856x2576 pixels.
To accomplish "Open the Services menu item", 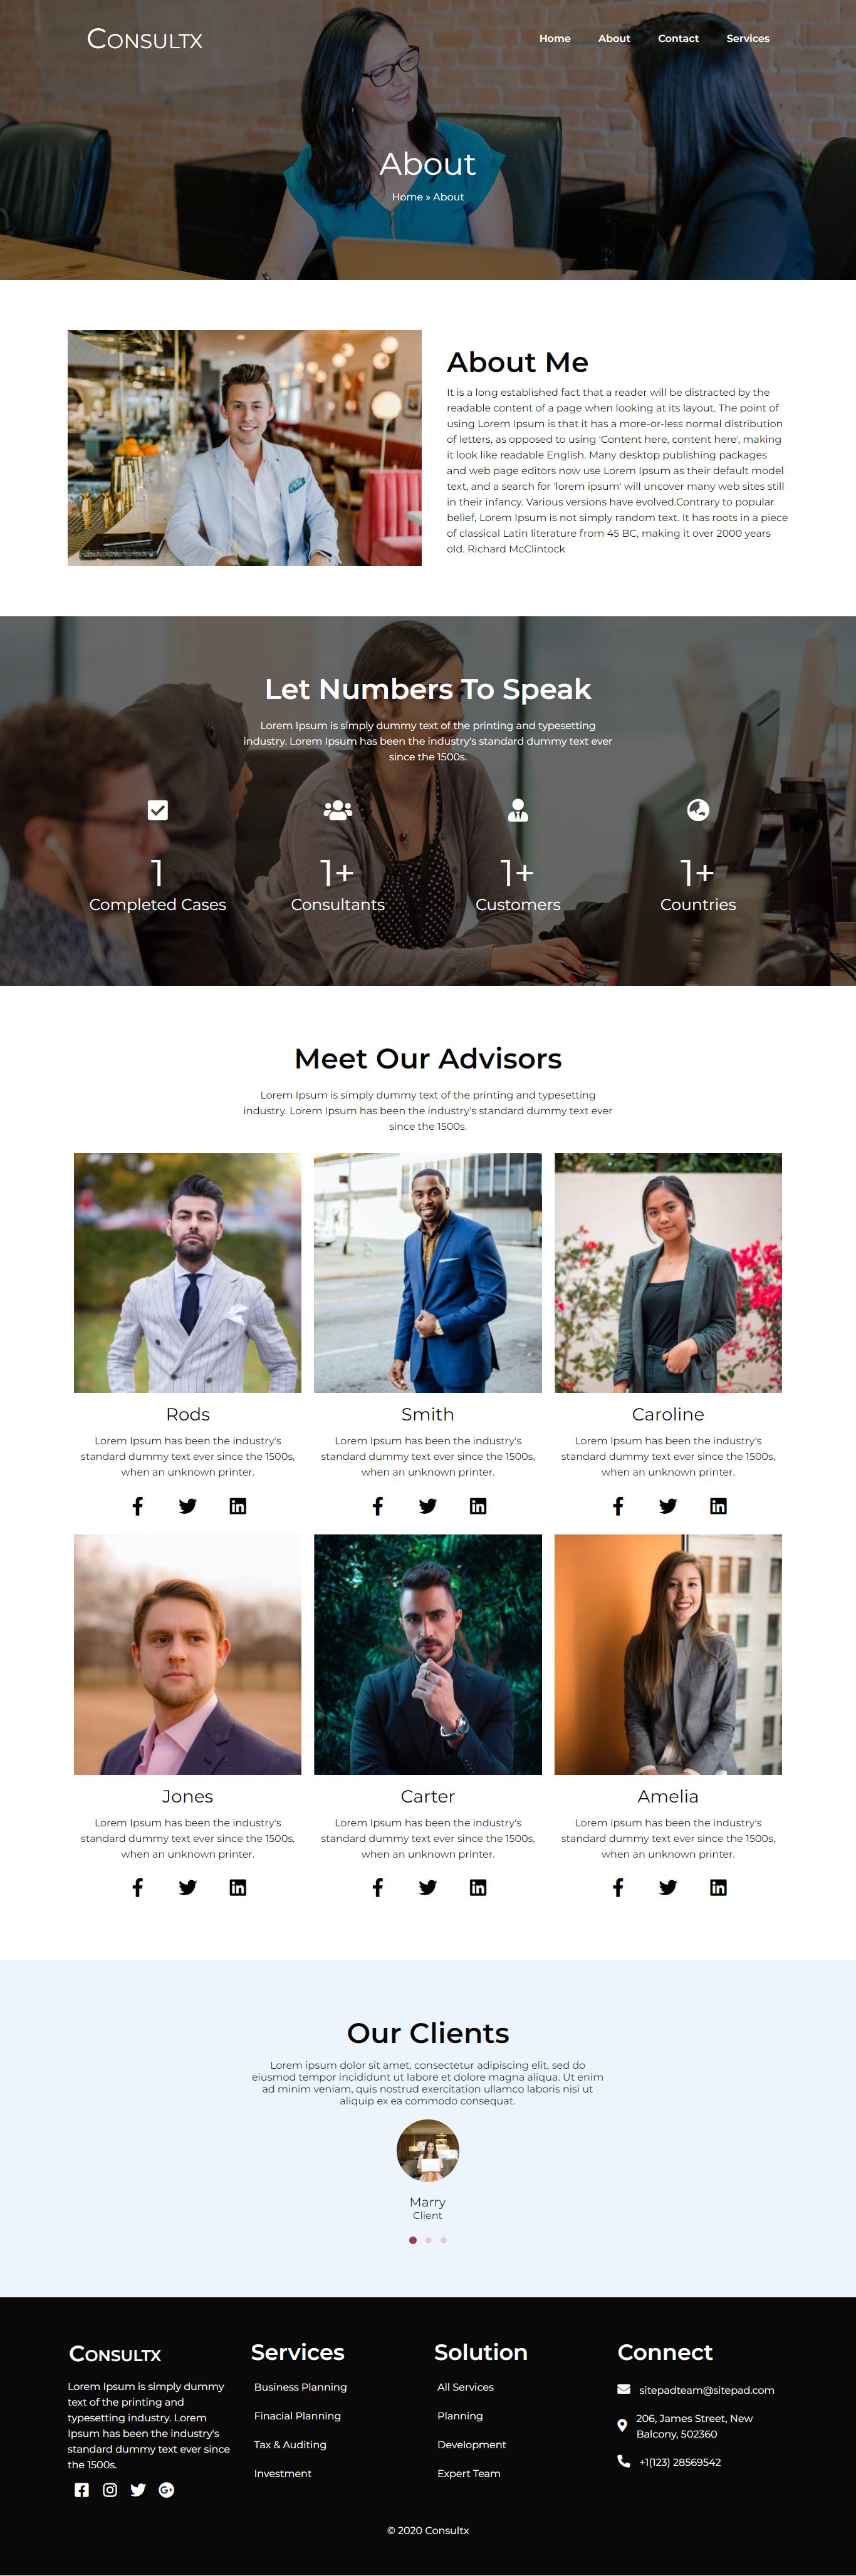I will (x=748, y=38).
